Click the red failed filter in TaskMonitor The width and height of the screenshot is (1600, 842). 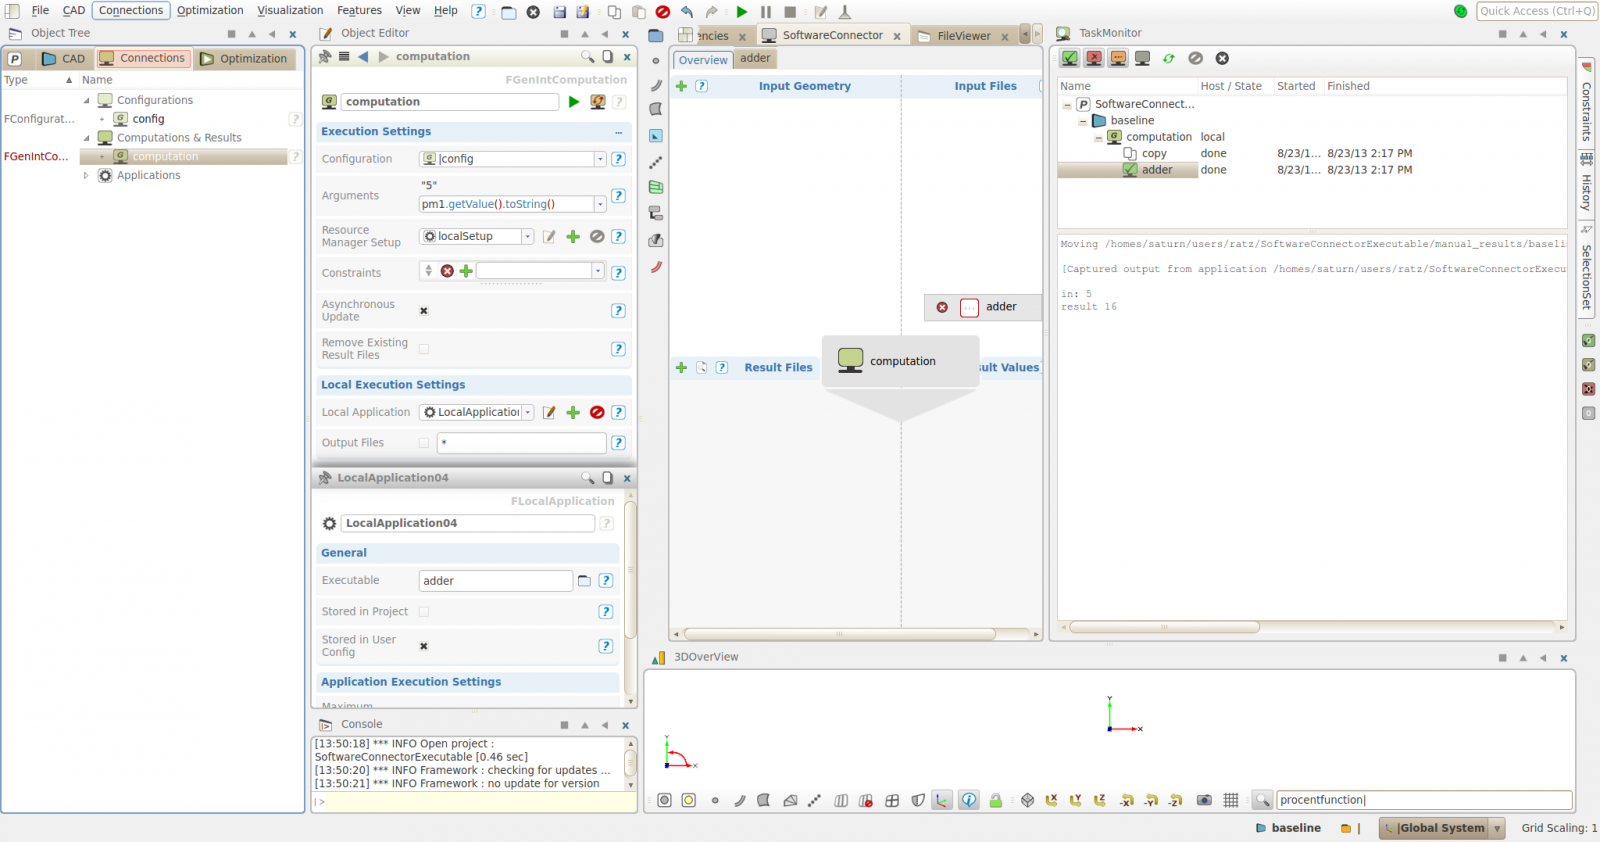click(1094, 59)
